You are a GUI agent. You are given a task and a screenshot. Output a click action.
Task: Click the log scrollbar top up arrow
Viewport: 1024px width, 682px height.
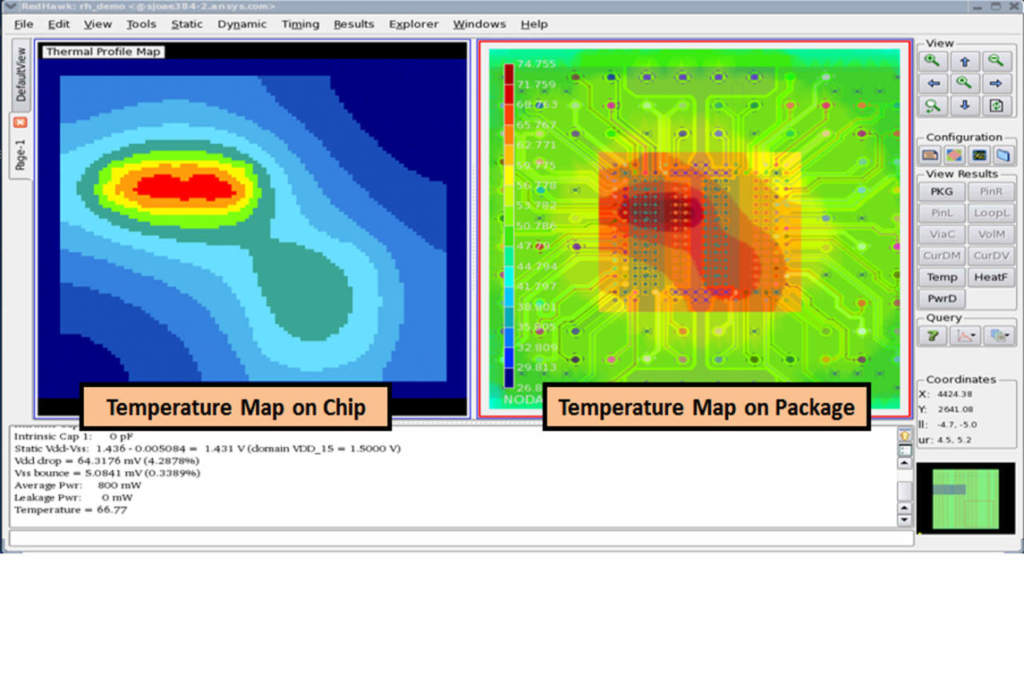[x=904, y=463]
